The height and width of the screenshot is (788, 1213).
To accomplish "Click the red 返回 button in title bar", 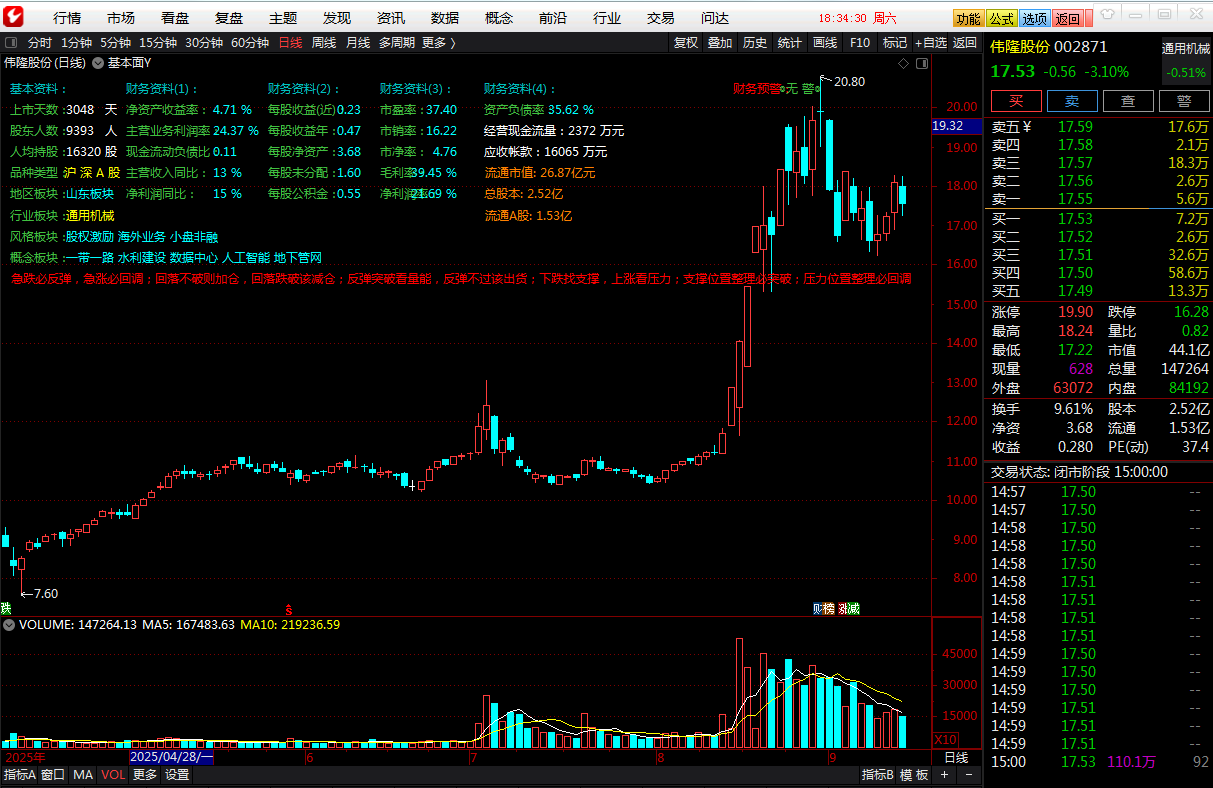I will coord(1068,18).
